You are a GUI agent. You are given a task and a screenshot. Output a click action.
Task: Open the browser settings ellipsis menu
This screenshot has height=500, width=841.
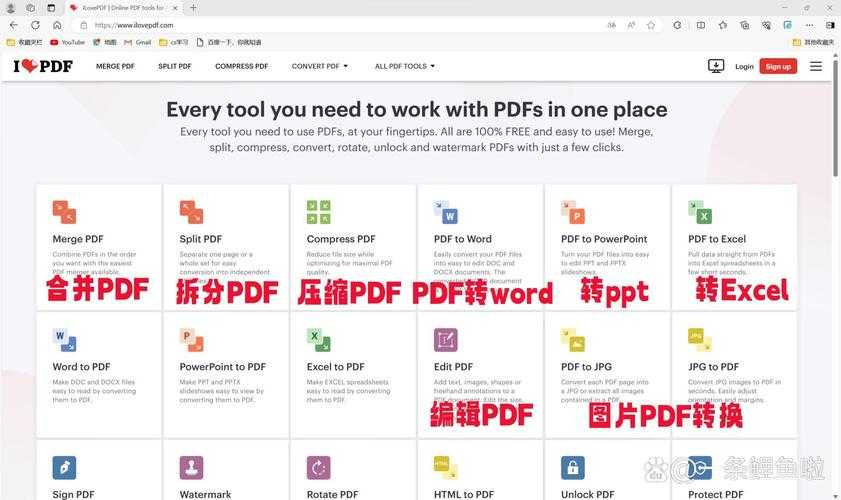coord(809,25)
